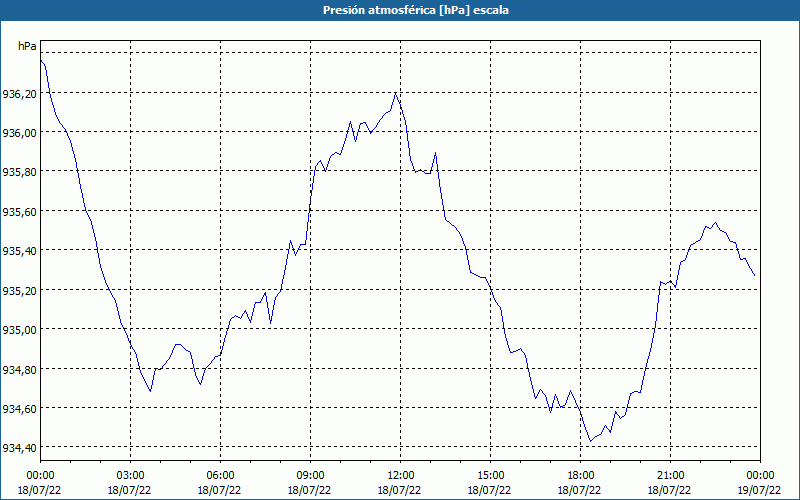Click the 934,80 y-axis value
800x500 pixels.
coord(19,369)
